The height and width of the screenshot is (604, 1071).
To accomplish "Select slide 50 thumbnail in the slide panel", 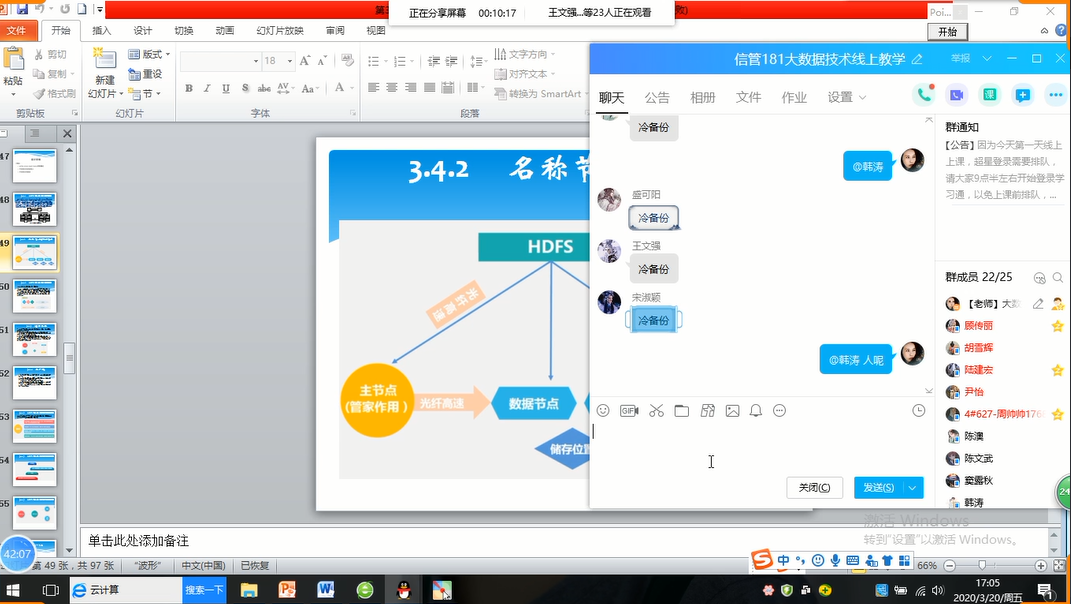I will pos(35,296).
